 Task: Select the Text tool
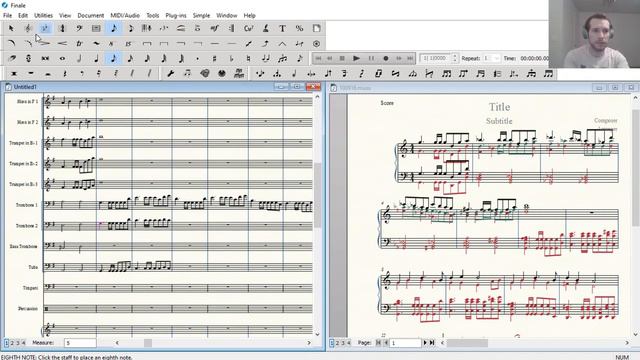(x=282, y=28)
